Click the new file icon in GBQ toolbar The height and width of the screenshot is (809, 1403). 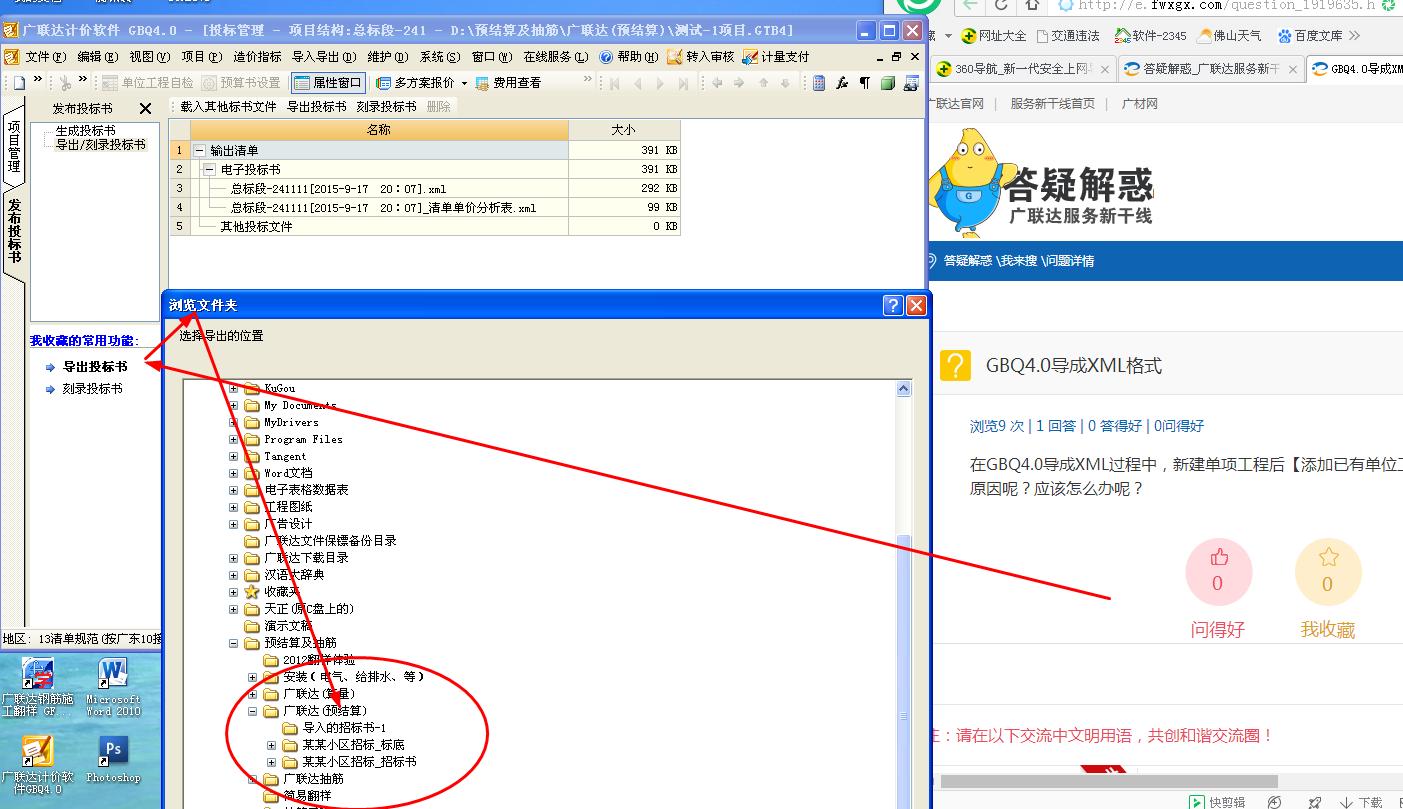[x=19, y=83]
